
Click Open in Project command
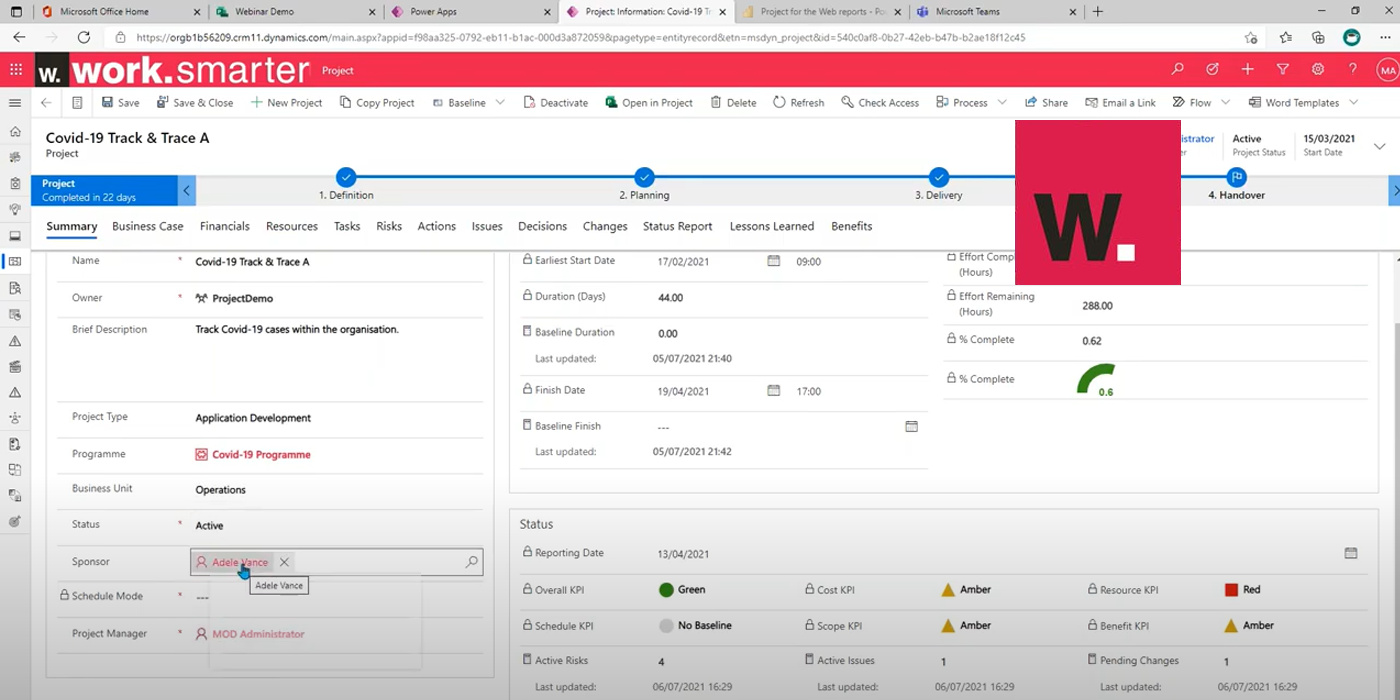coord(649,103)
